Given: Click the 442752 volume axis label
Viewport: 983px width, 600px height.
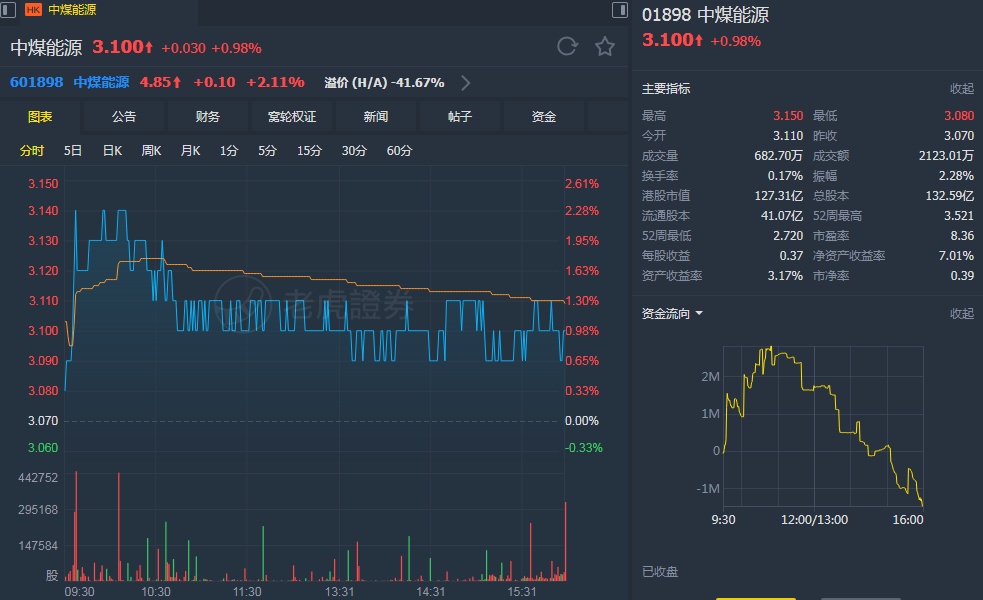Looking at the screenshot, I should [x=38, y=478].
